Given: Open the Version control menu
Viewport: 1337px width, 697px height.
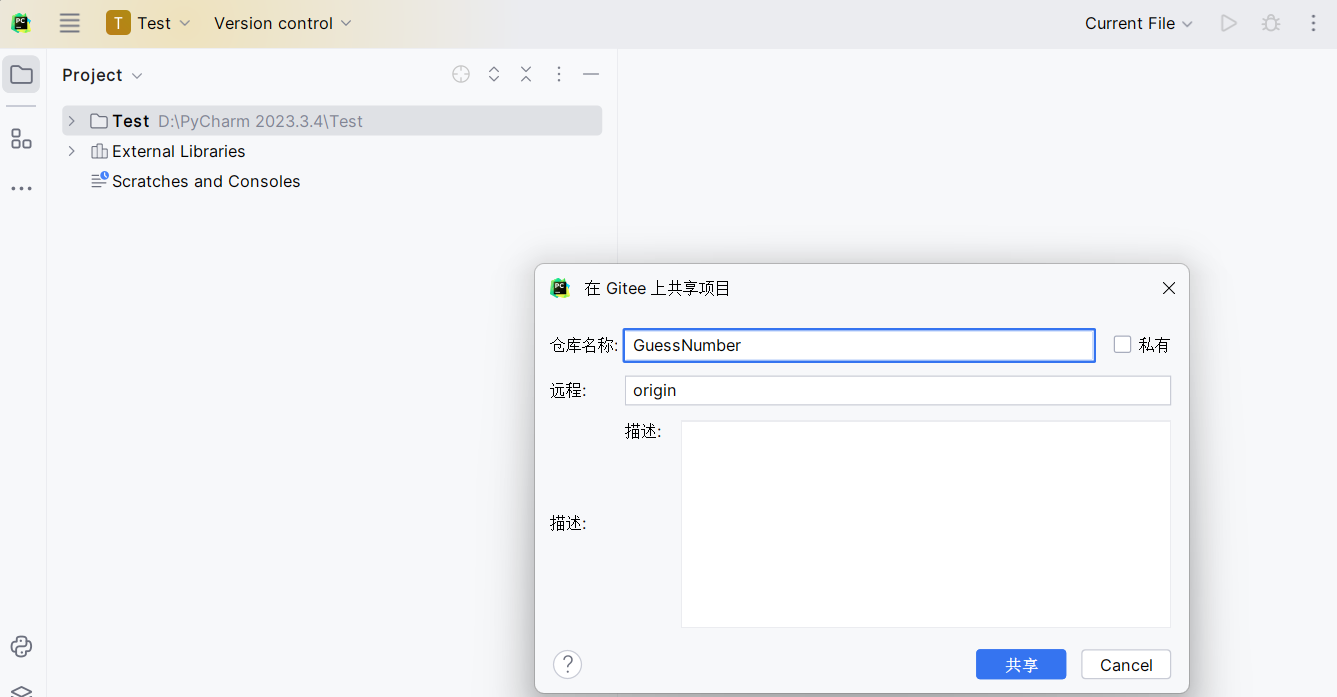Looking at the screenshot, I should [x=283, y=23].
